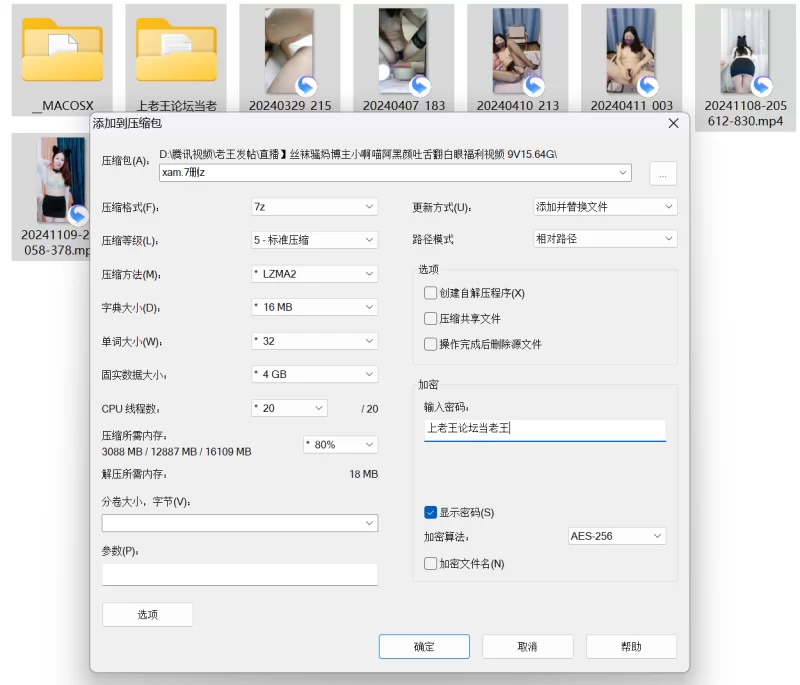Expand the 压缩等级 dropdown

pyautogui.click(x=314, y=240)
